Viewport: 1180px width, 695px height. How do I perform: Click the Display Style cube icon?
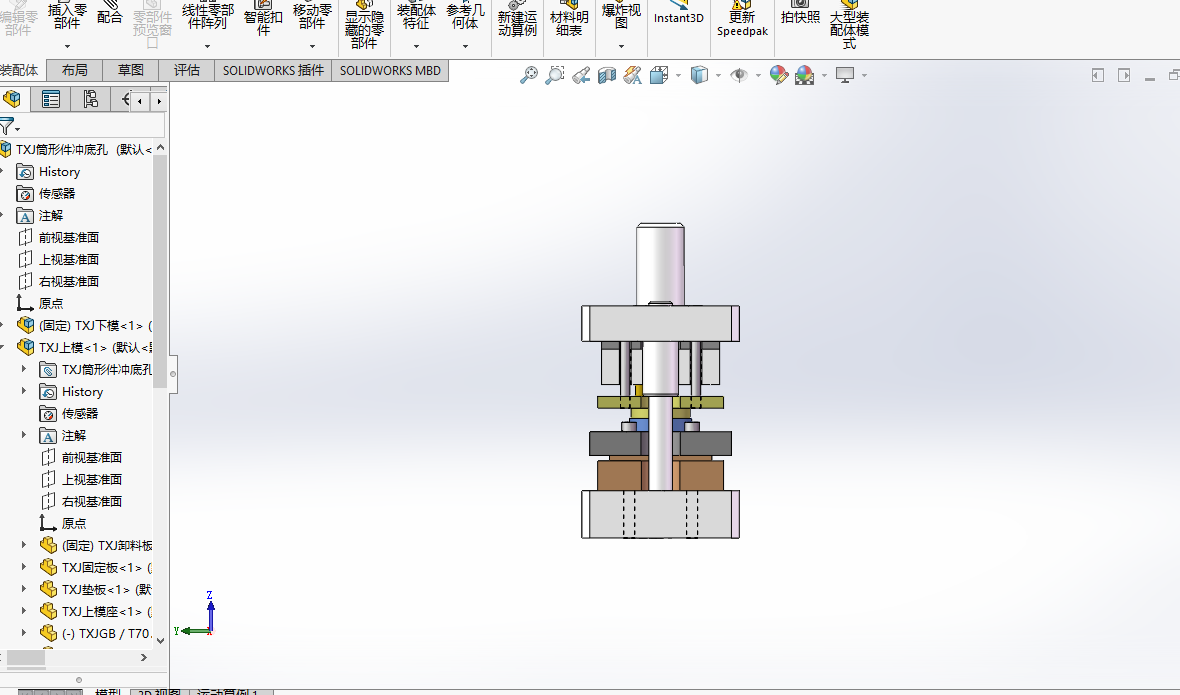pos(699,74)
